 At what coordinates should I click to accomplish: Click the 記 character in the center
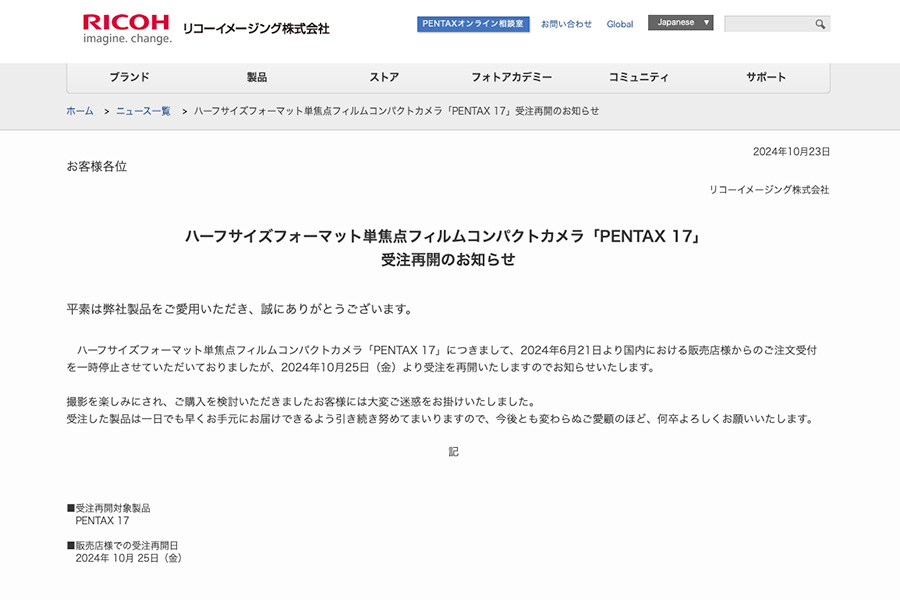(x=453, y=452)
